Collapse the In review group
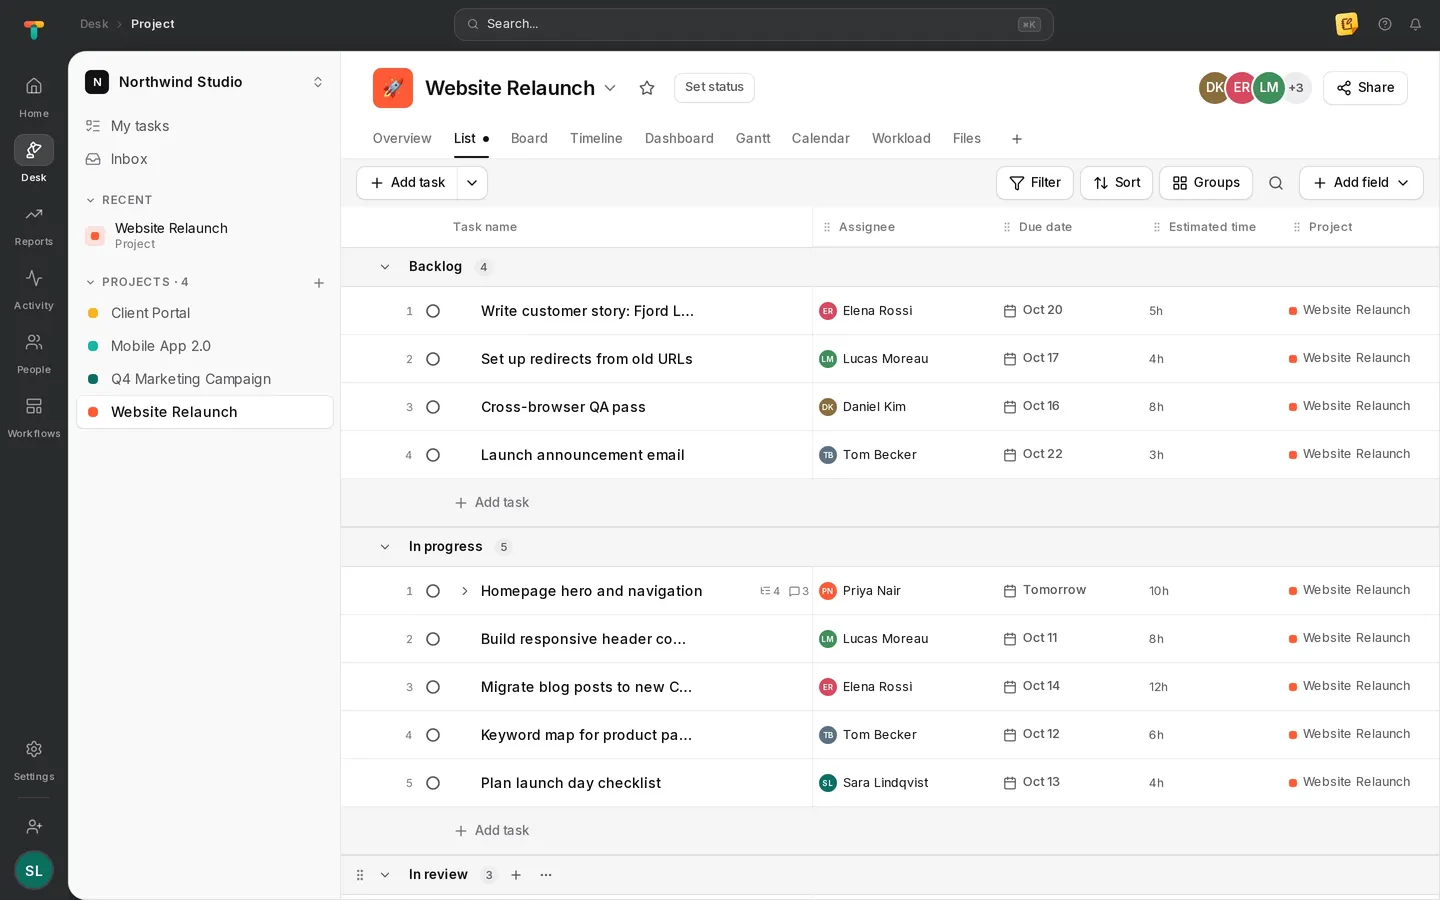Viewport: 1440px width, 900px height. (x=385, y=875)
